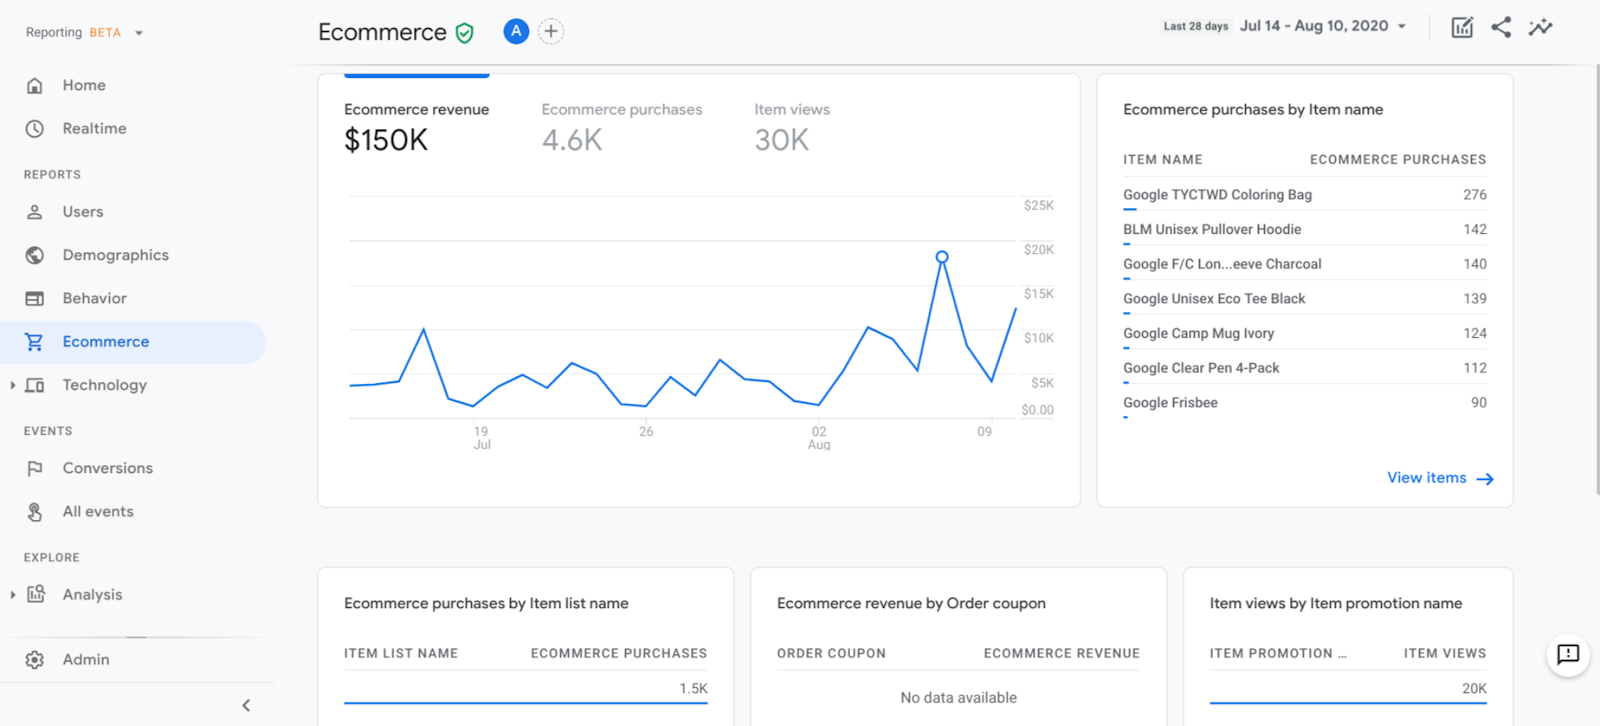The image size is (1600, 726).
Task: Open the date range dropdown arrow
Action: pyautogui.click(x=1402, y=27)
